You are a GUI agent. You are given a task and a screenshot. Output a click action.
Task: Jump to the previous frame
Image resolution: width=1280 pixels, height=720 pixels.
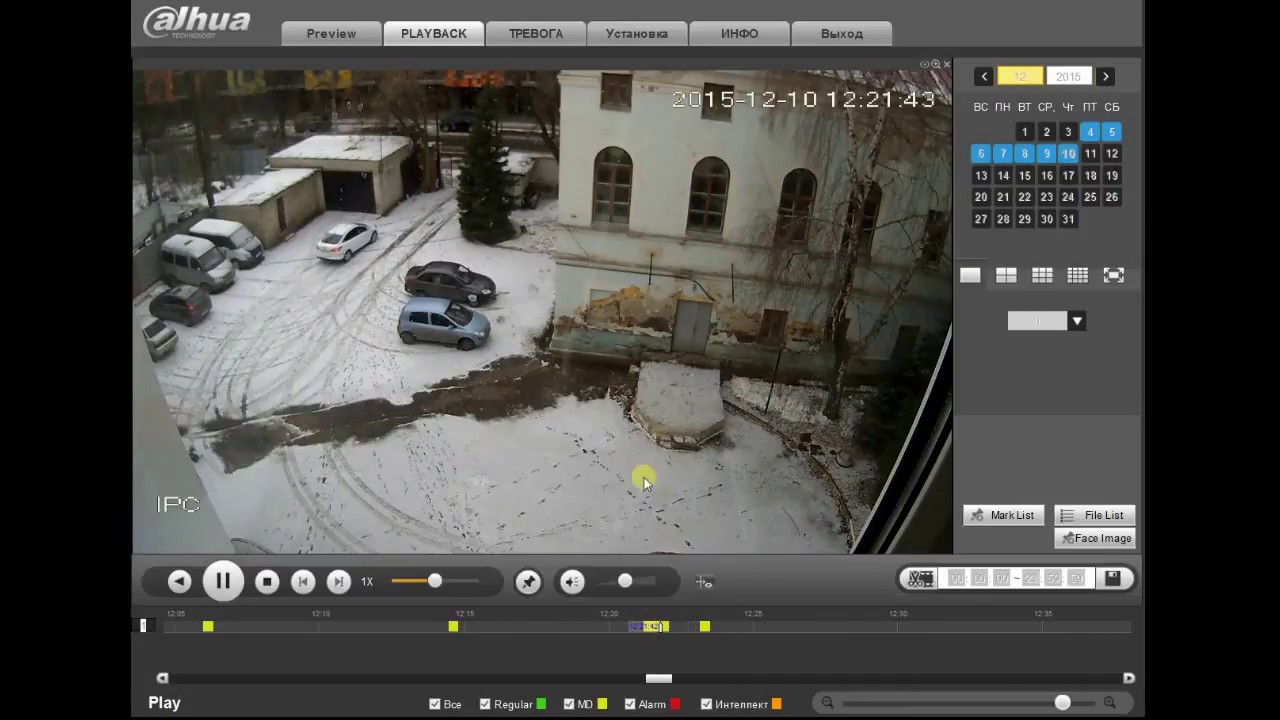303,581
